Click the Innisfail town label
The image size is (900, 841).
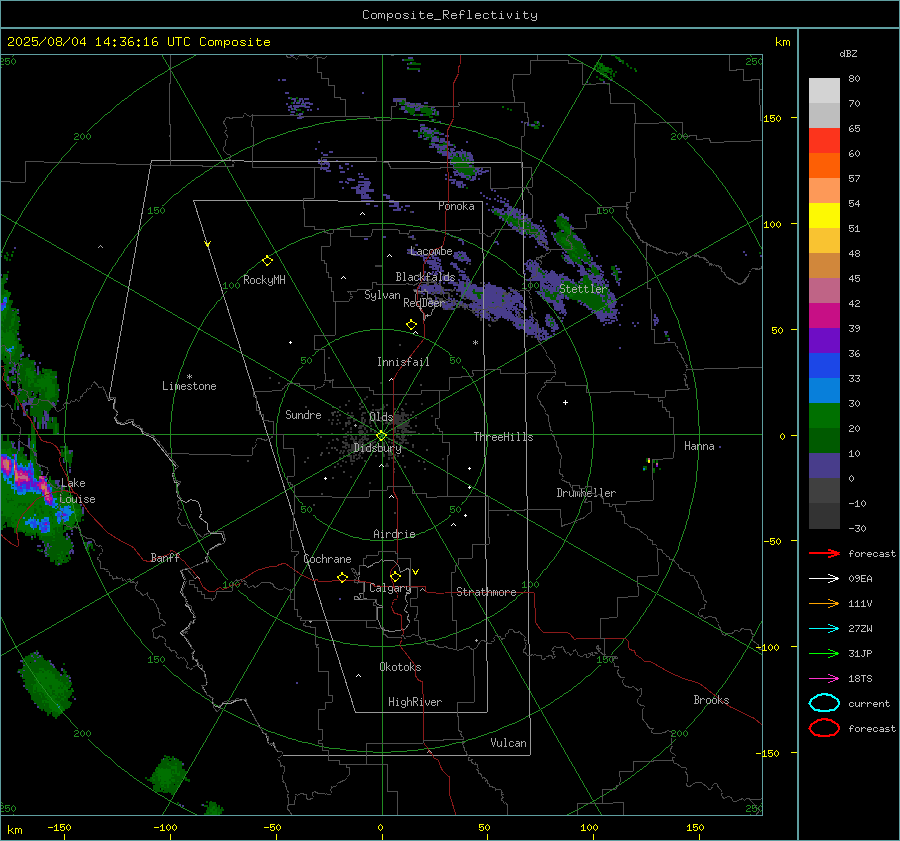(403, 362)
